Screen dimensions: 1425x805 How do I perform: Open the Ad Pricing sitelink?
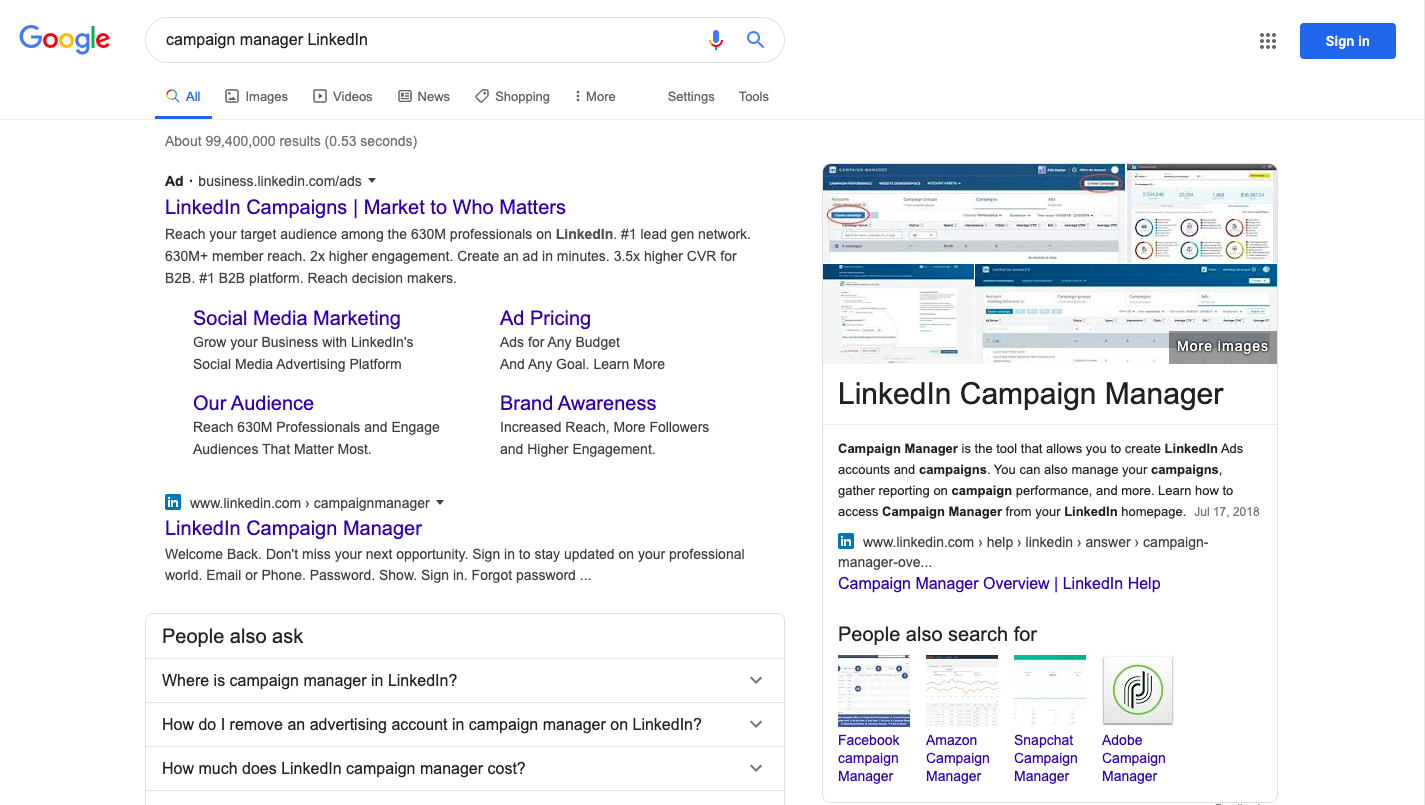tap(545, 318)
